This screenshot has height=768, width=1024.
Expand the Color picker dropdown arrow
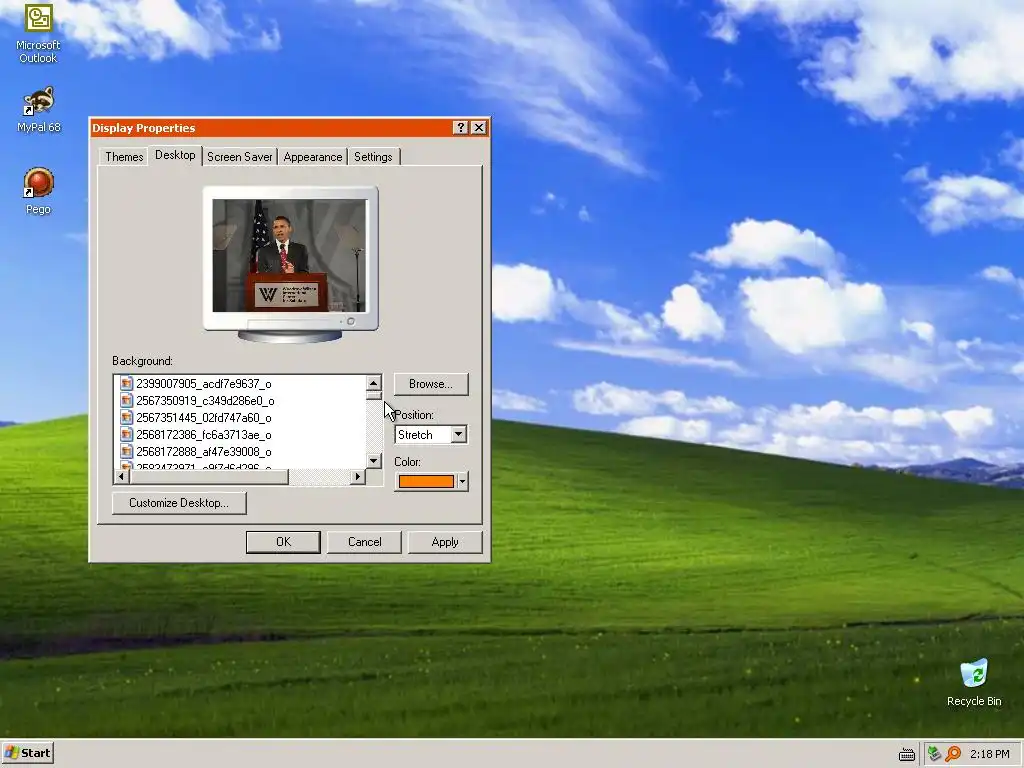click(x=462, y=481)
